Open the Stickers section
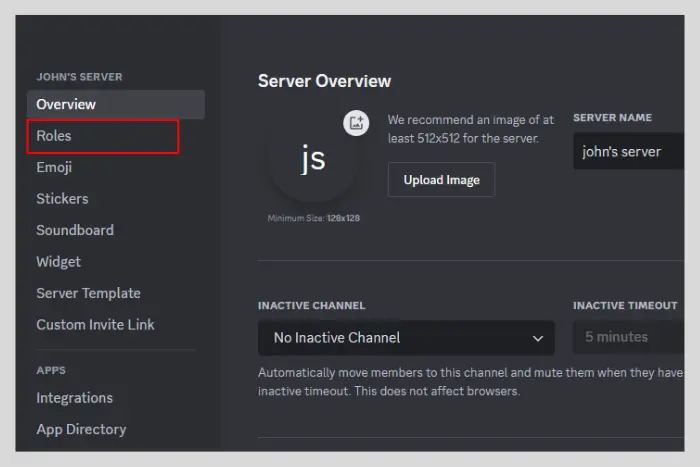 62,199
